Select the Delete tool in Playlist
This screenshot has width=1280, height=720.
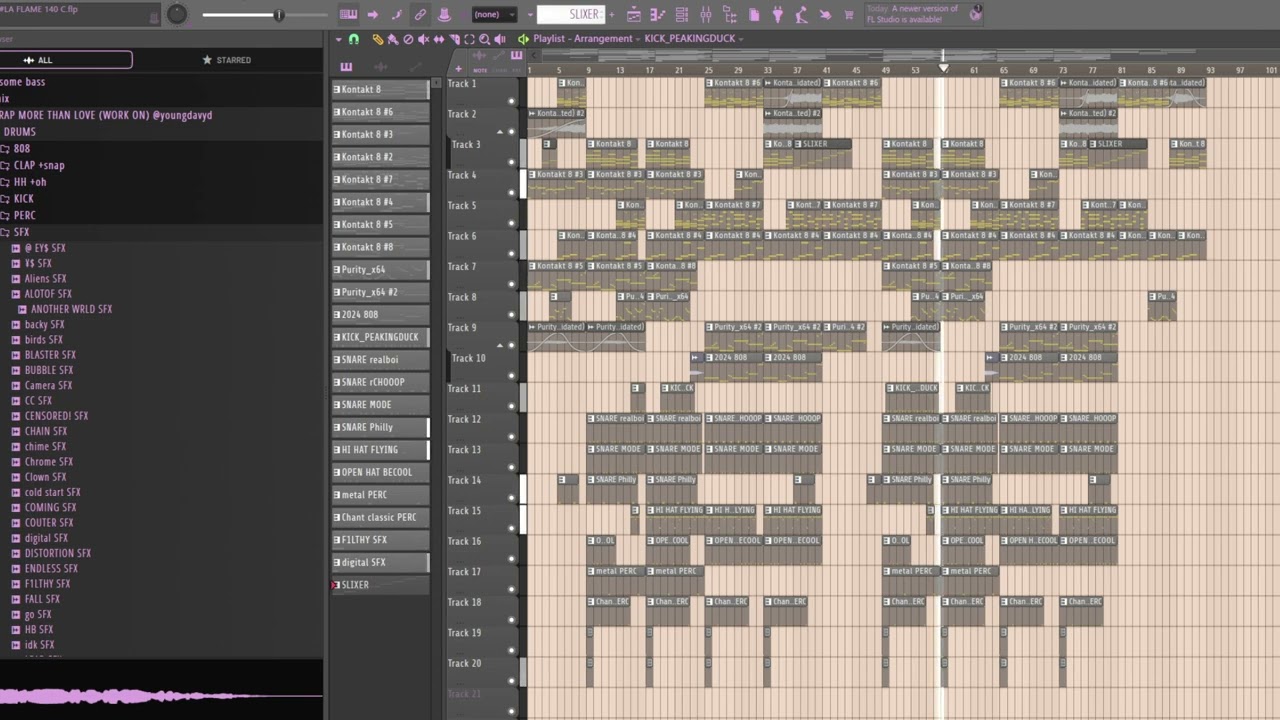click(408, 39)
